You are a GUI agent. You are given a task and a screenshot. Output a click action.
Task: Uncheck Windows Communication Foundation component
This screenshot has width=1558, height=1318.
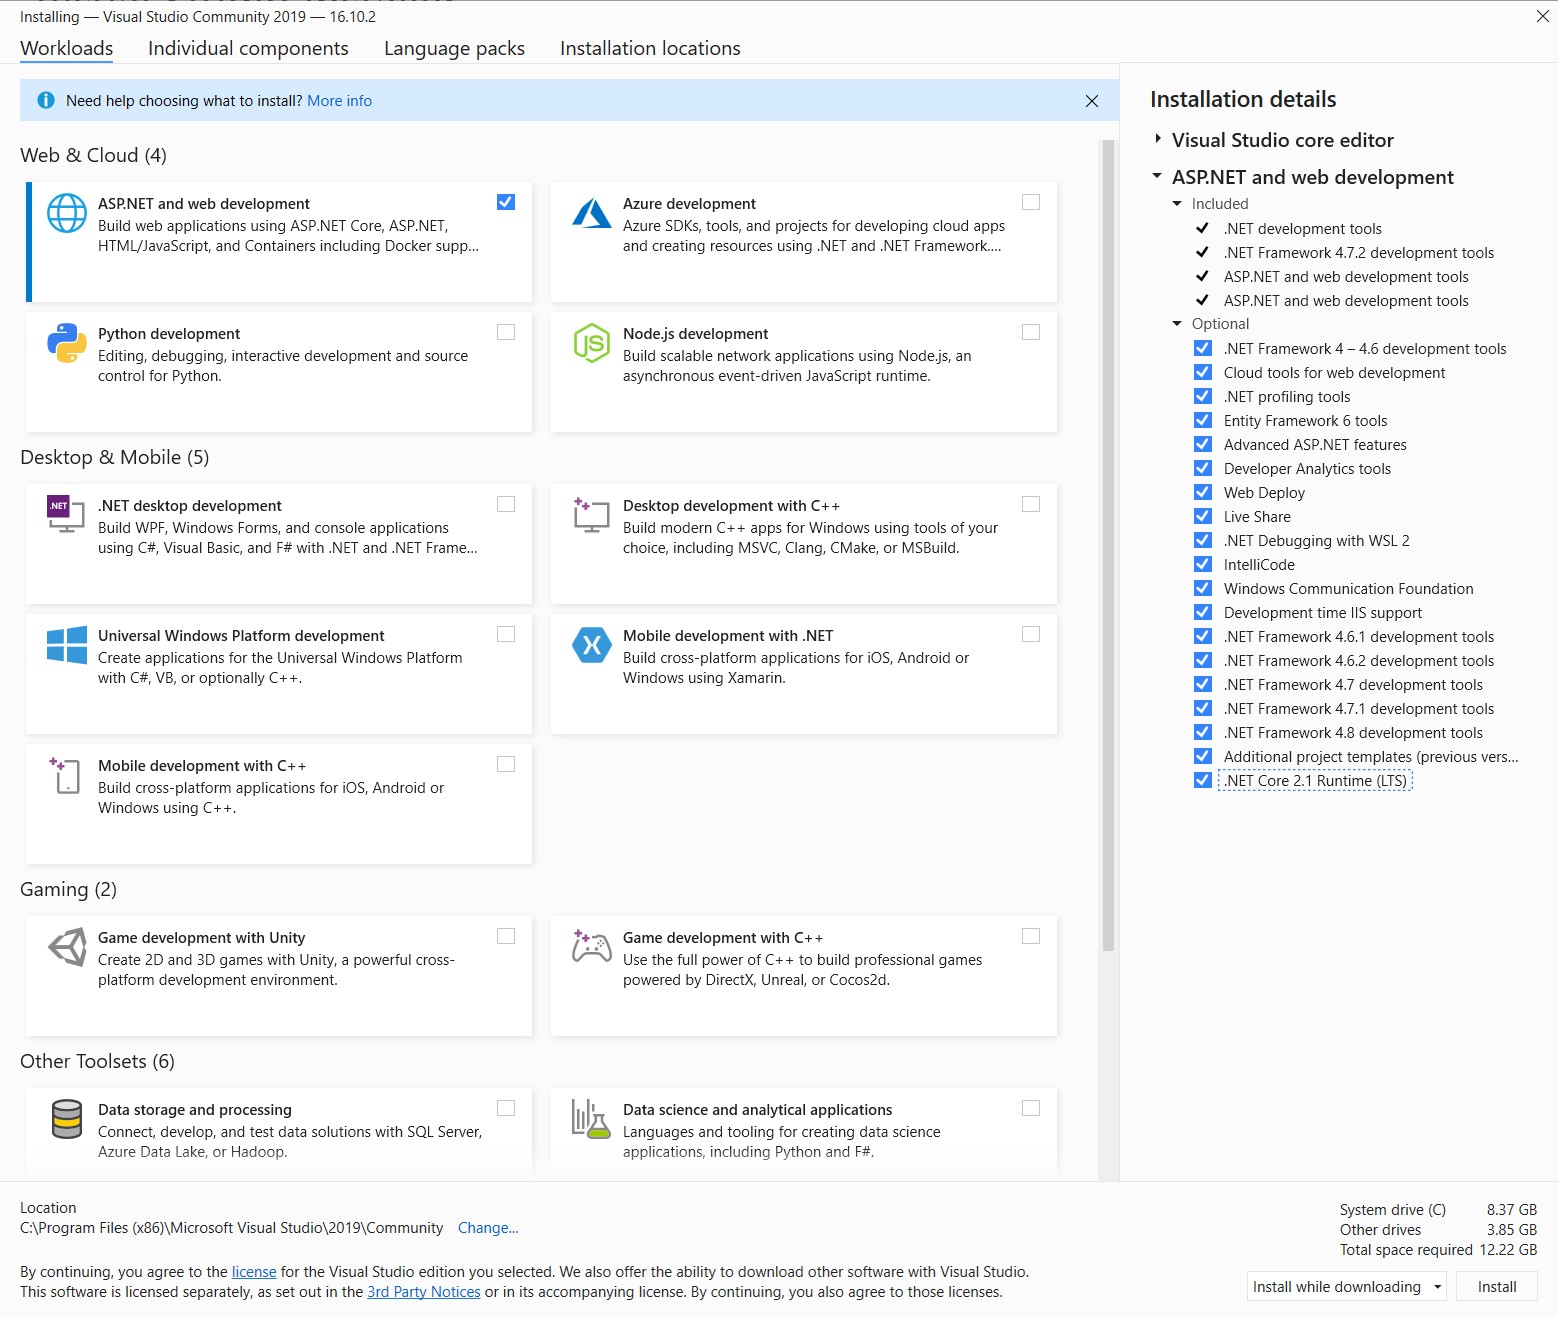(1203, 588)
